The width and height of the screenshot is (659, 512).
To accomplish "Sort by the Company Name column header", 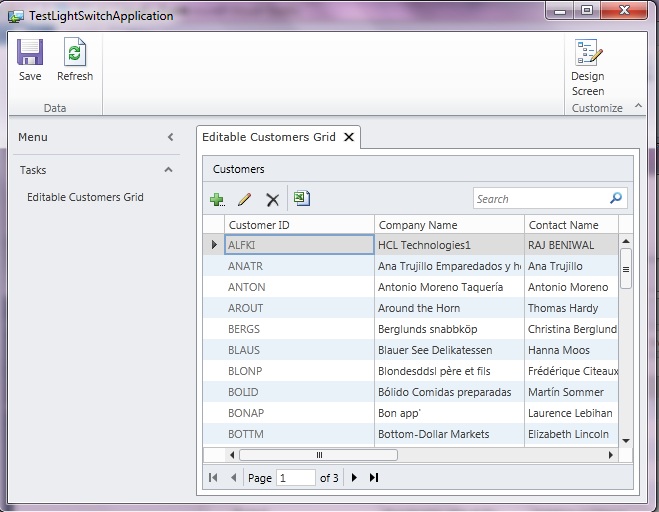I will pos(449,225).
